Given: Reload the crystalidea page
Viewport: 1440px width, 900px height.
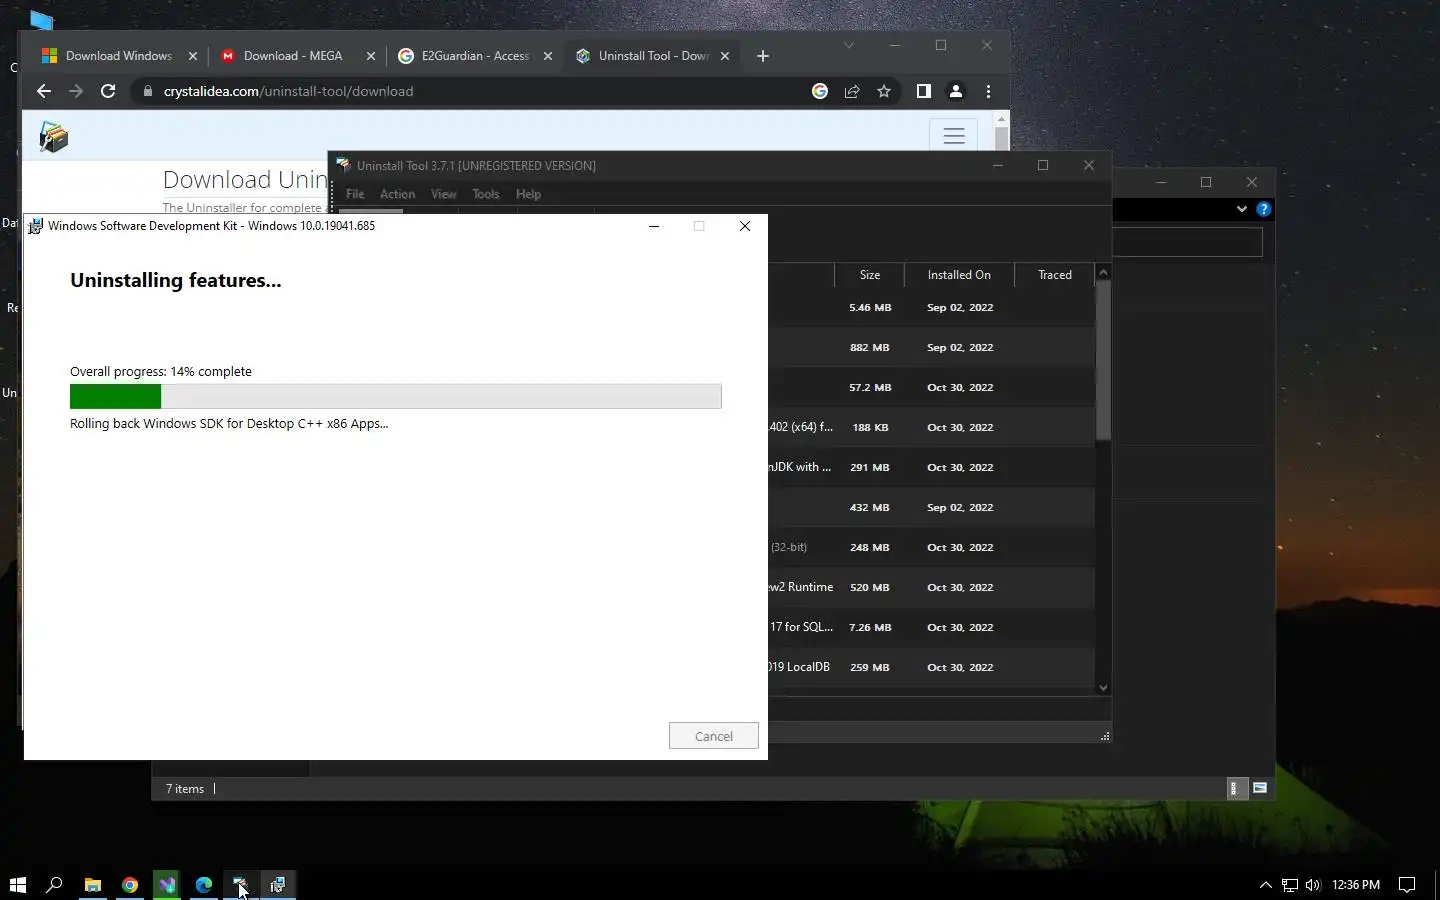Looking at the screenshot, I should [108, 91].
